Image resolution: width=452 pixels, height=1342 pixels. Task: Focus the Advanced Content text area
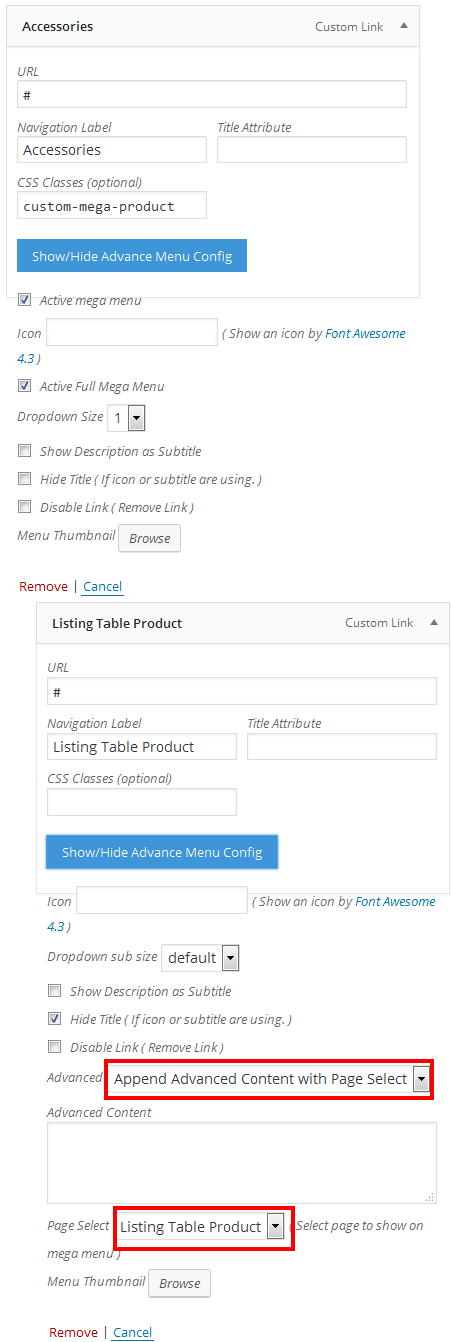click(242, 1162)
